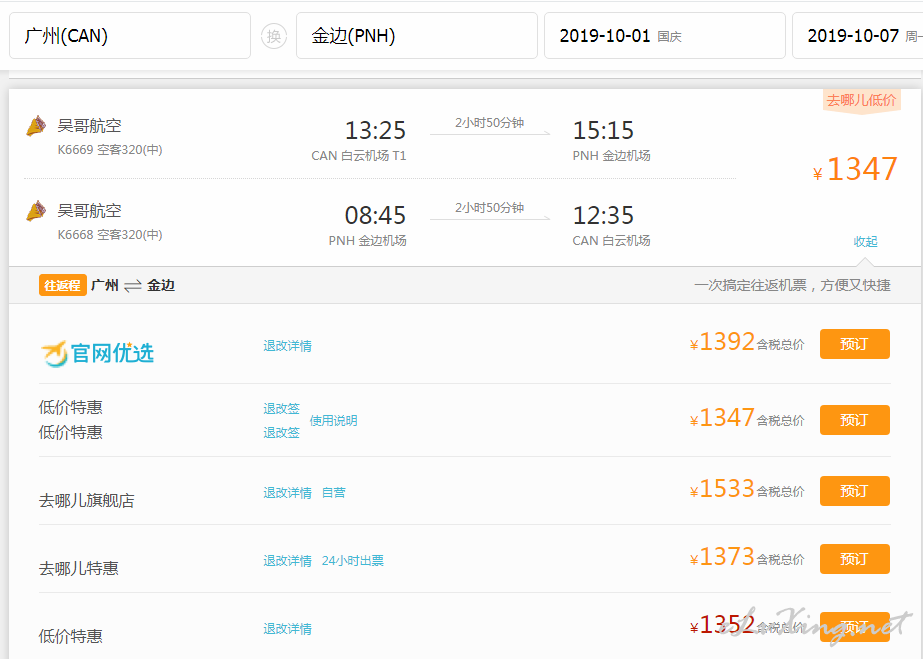Viewport: 923px width, 659px height.
Task: Click the 13:25 departure time
Action: [375, 130]
